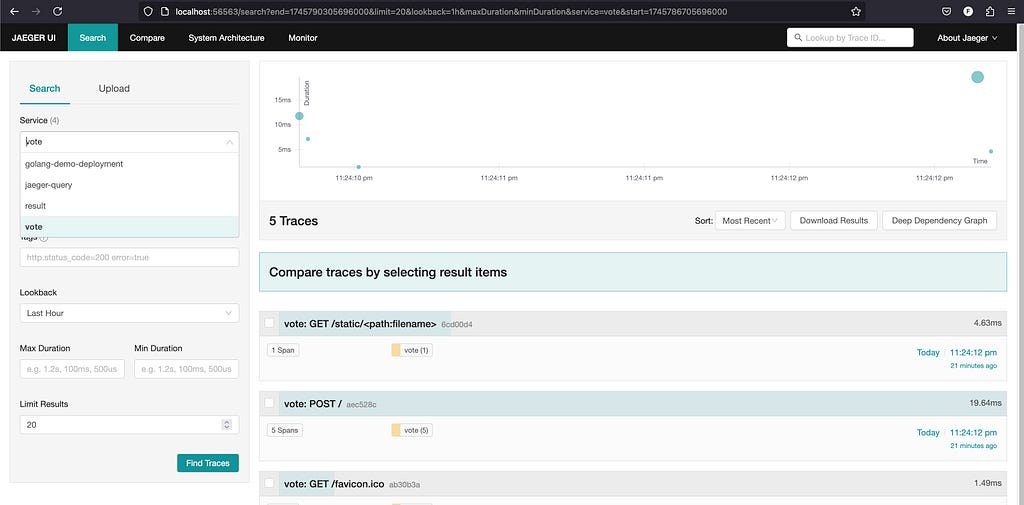The height and width of the screenshot is (505, 1024).
Task: Click the Firefox account avatar icon
Action: (x=968, y=11)
